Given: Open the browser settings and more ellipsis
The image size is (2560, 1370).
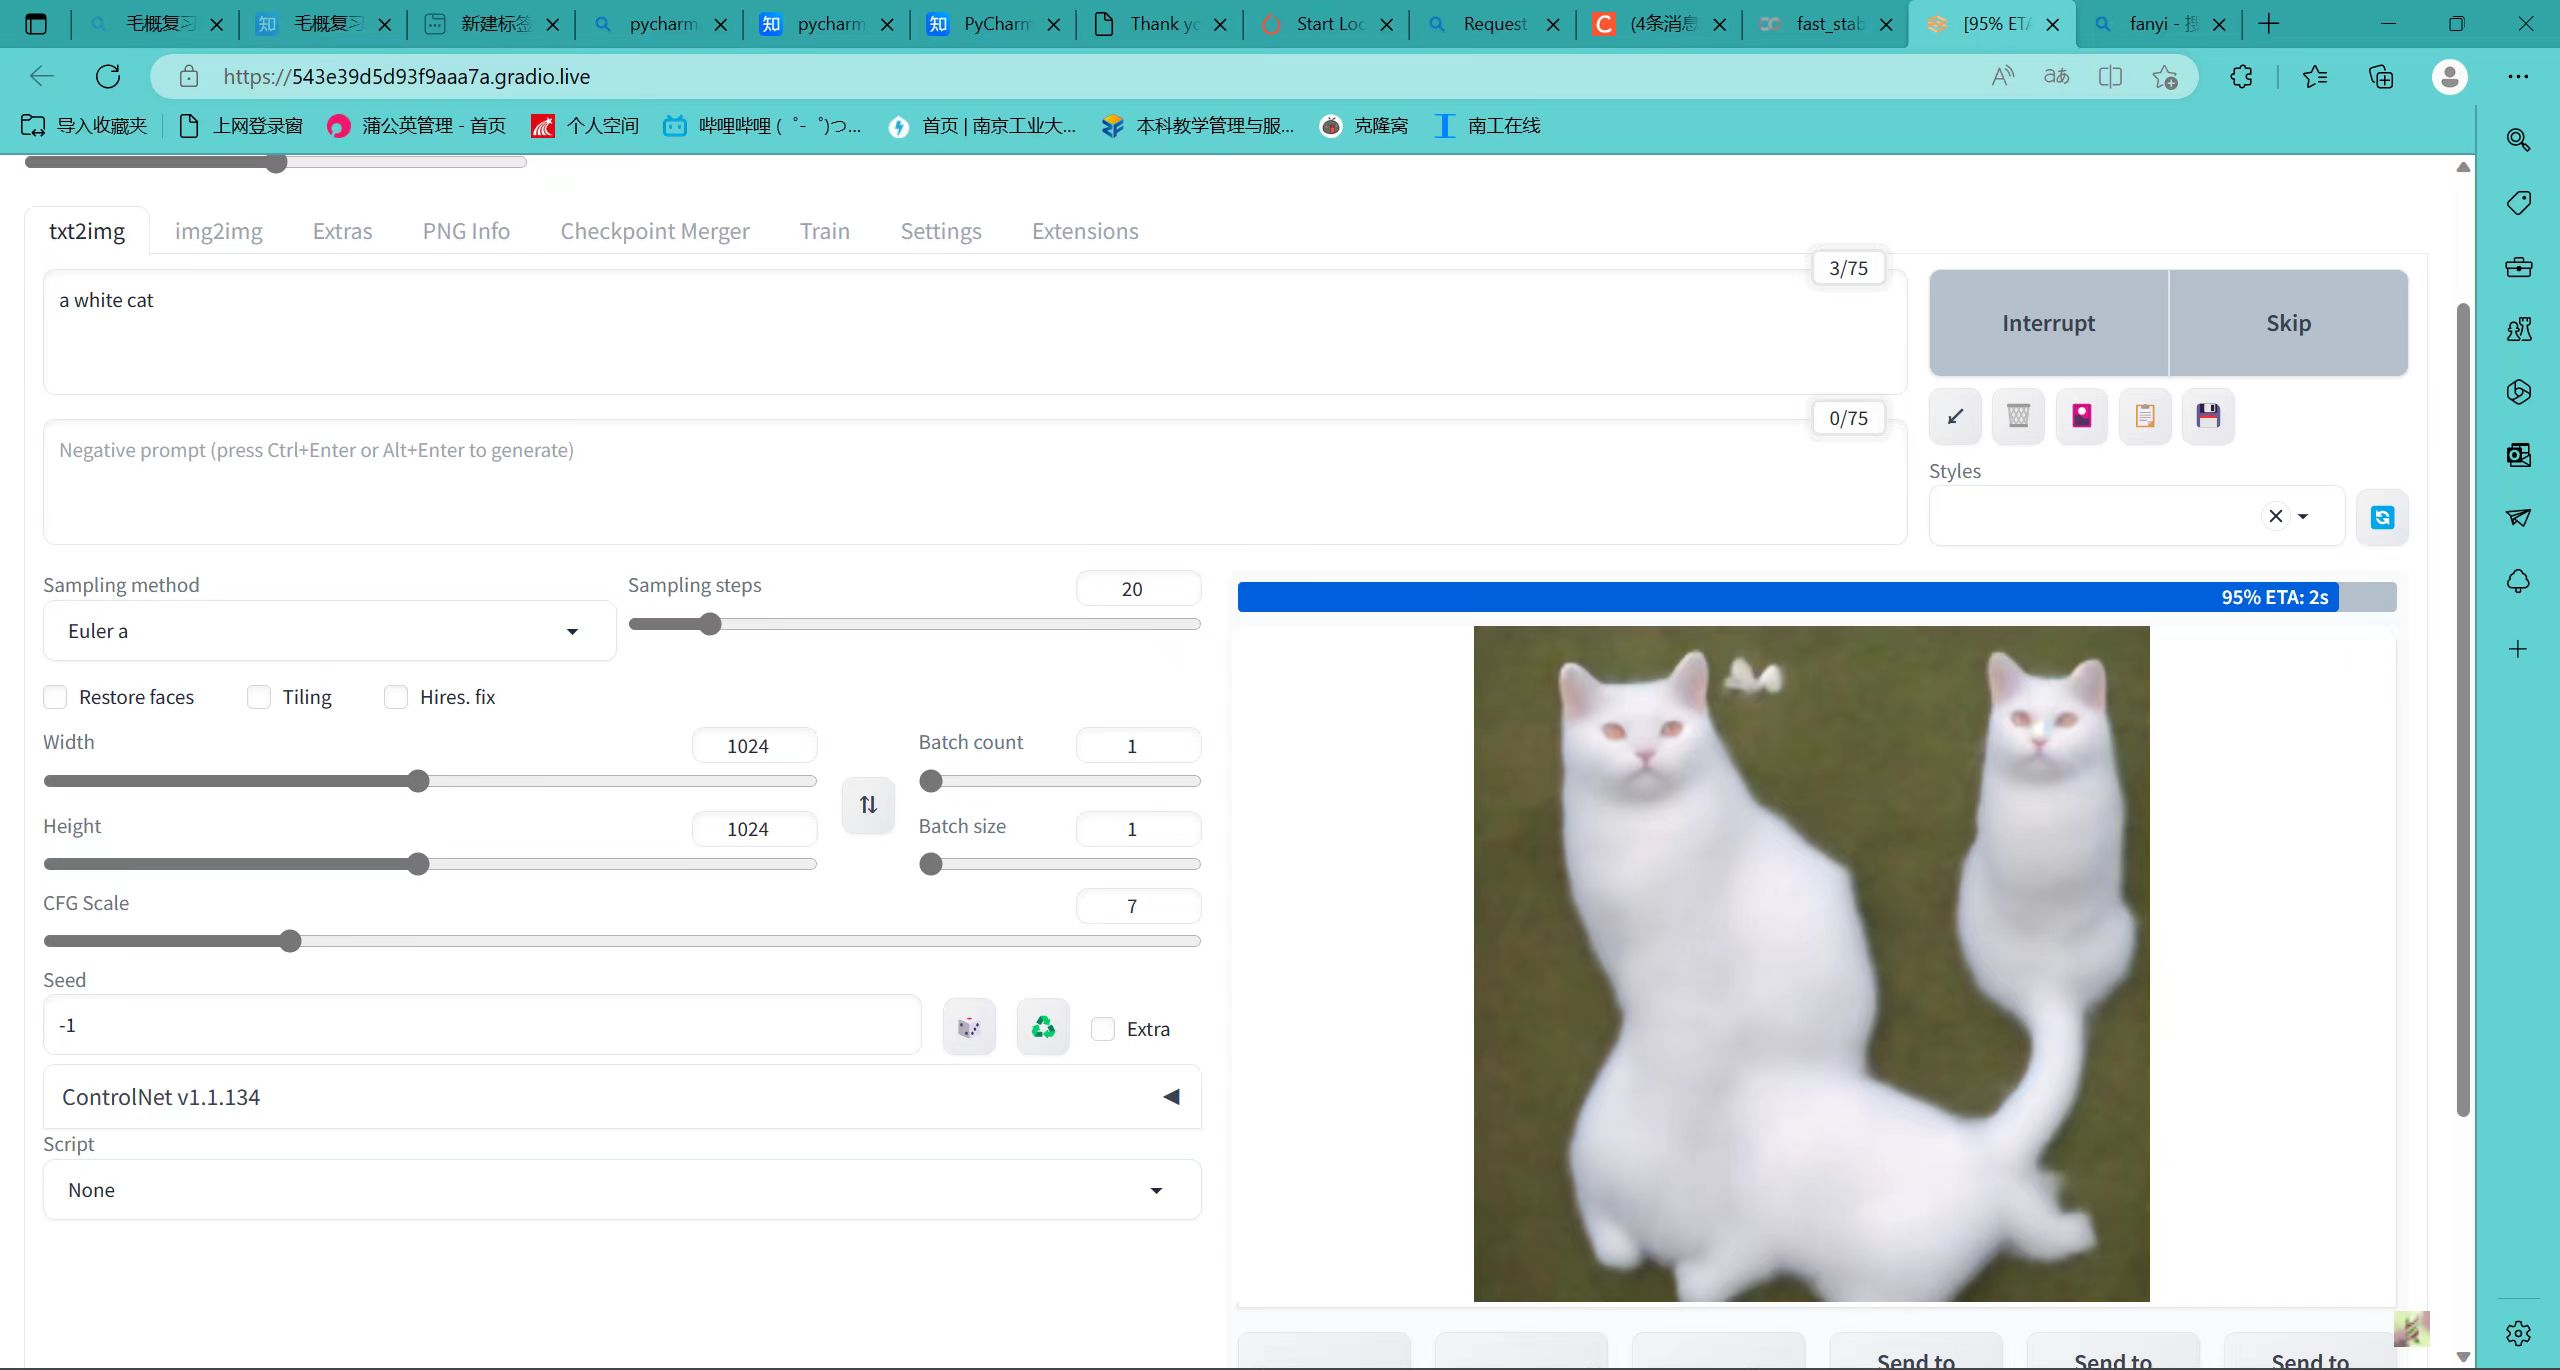Looking at the screenshot, I should 2518,77.
